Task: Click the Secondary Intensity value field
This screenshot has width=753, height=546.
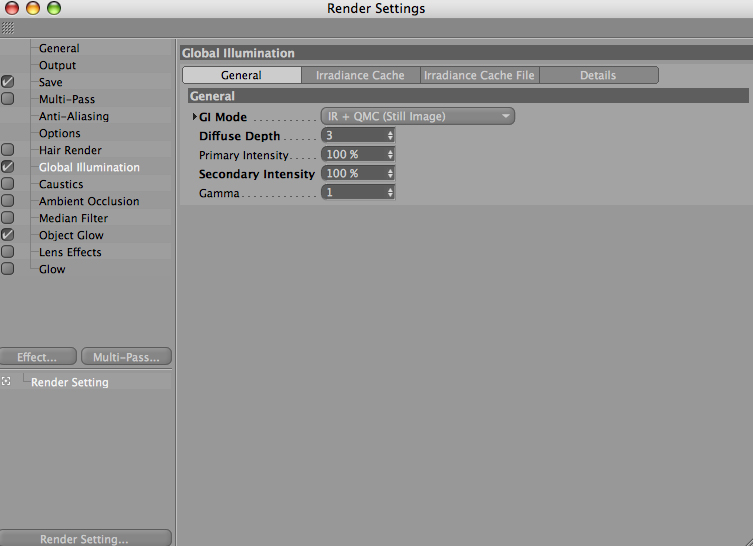Action: 354,173
